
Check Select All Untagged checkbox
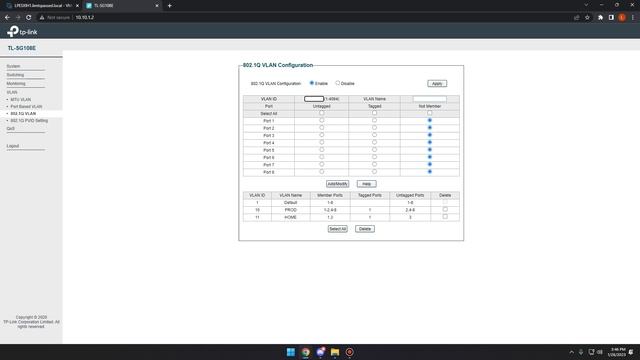click(322, 113)
